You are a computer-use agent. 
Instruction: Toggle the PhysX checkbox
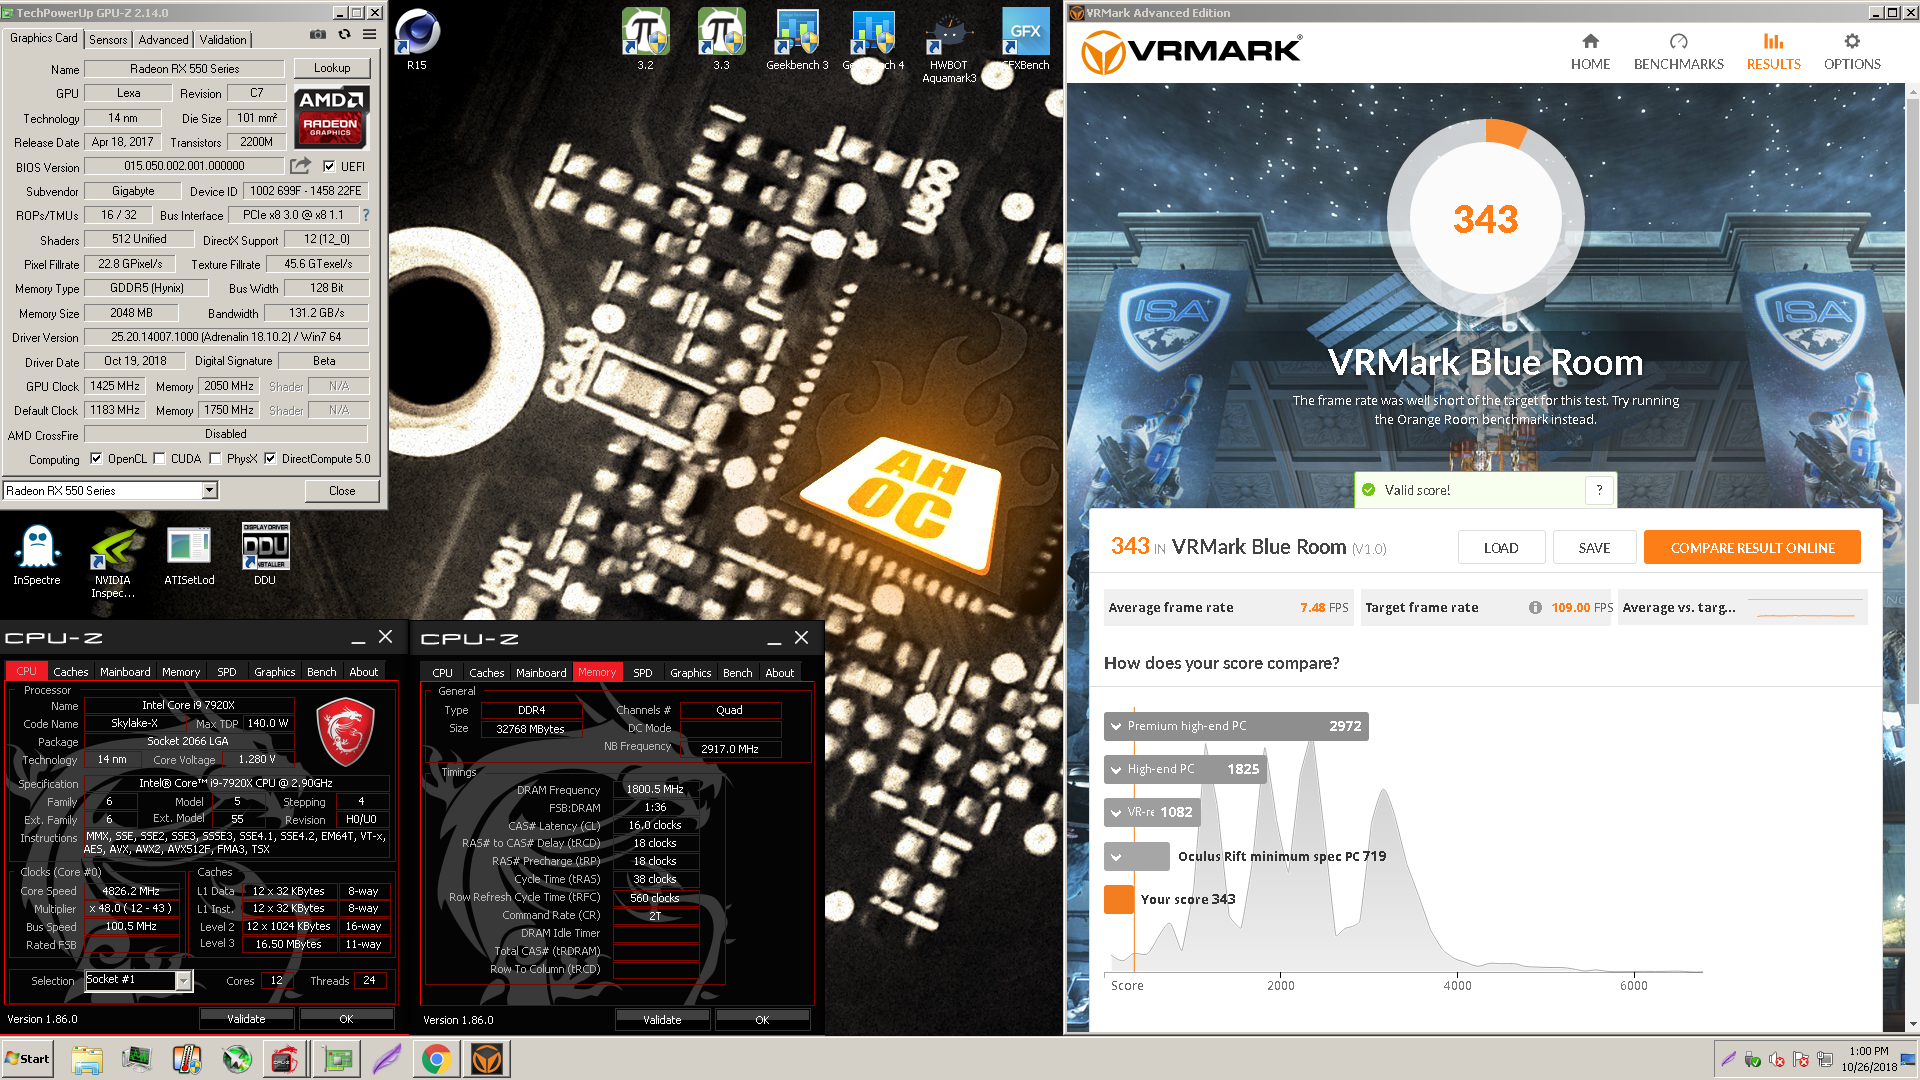(x=215, y=459)
